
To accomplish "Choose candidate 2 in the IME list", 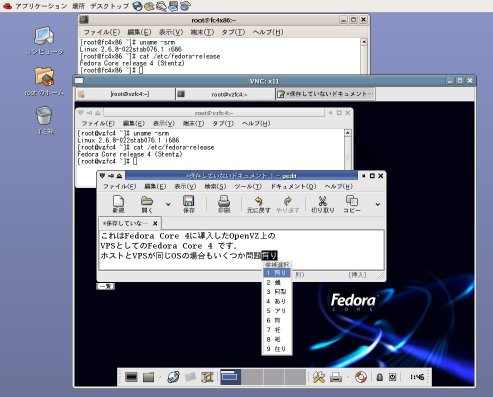I will tap(277, 282).
